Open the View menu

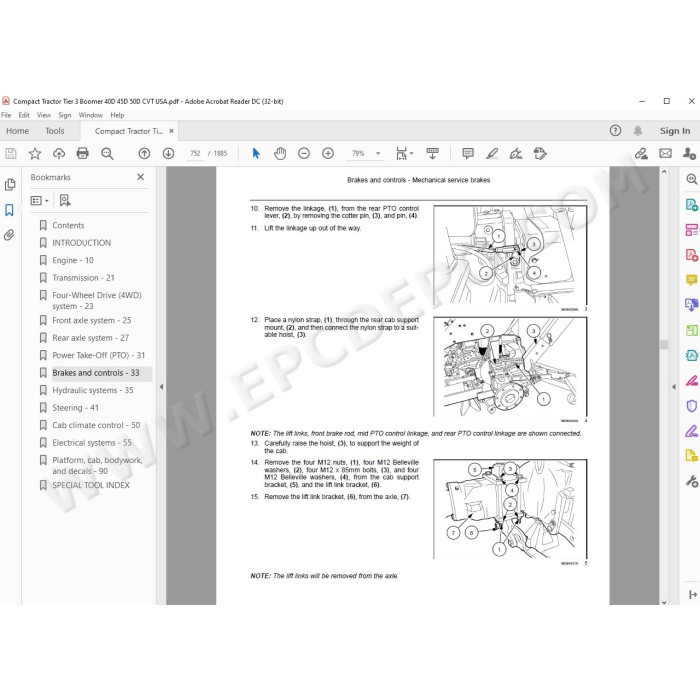click(x=44, y=115)
